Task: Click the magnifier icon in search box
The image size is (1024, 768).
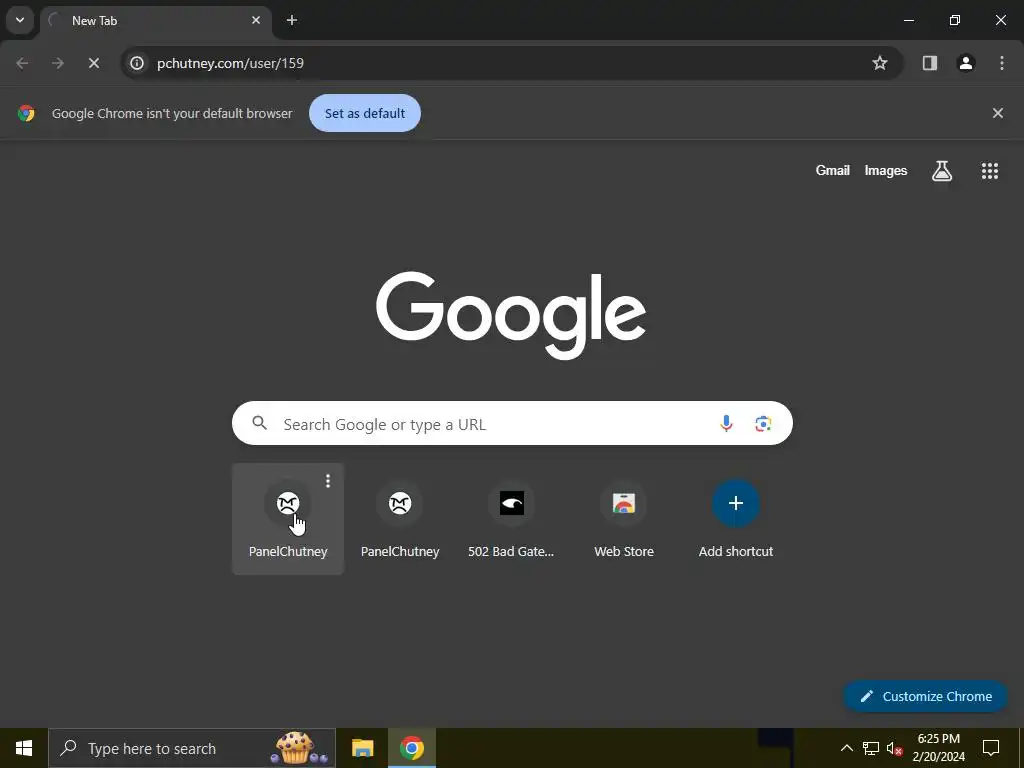Action: pyautogui.click(x=260, y=423)
